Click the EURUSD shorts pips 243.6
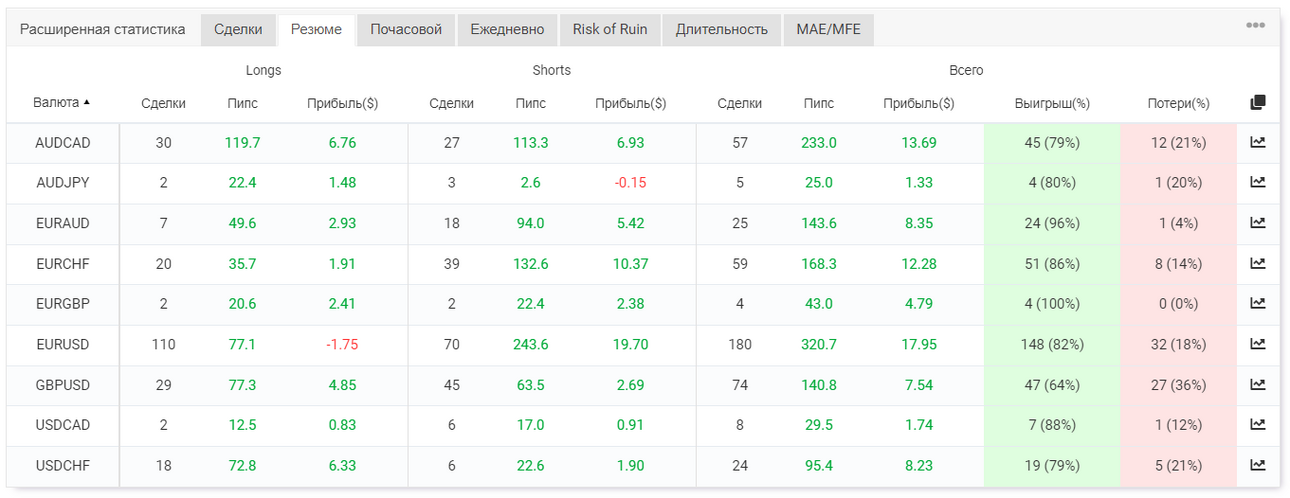Viewport: 1290px width, 498px height. tap(530, 344)
